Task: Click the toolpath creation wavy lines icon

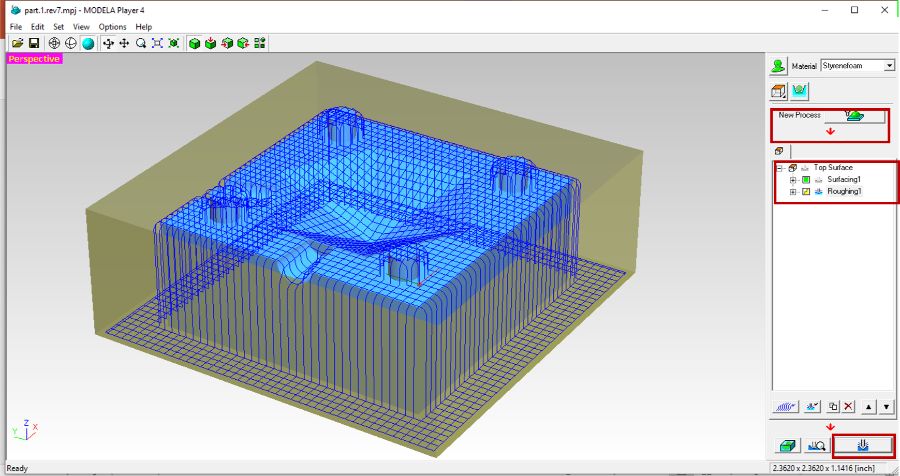Action: (786, 407)
